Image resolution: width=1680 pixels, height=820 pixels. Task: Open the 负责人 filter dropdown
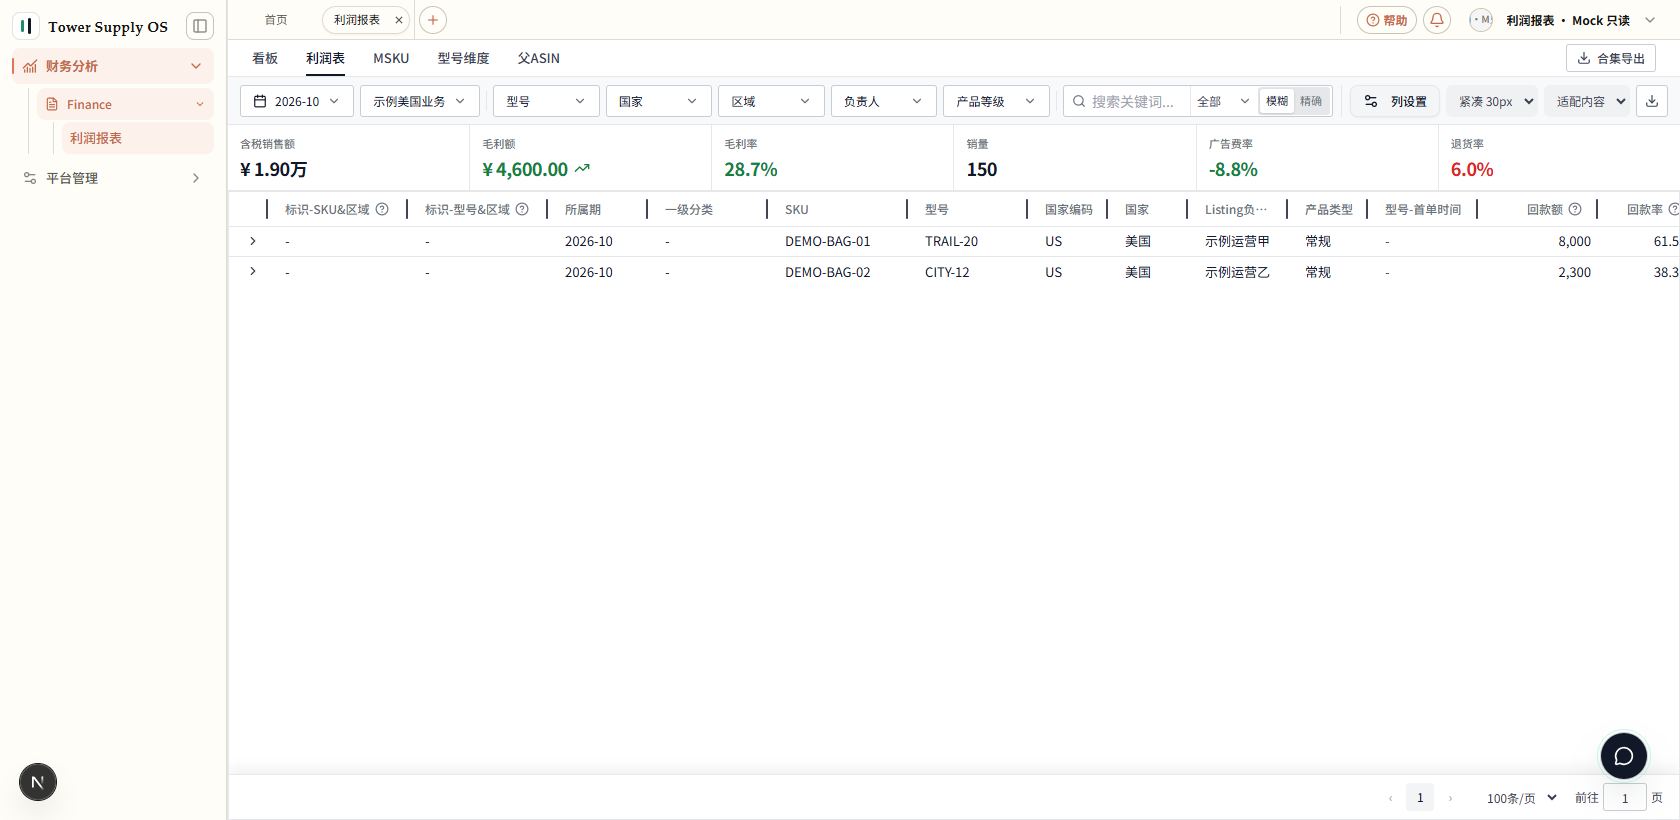pyautogui.click(x=883, y=101)
